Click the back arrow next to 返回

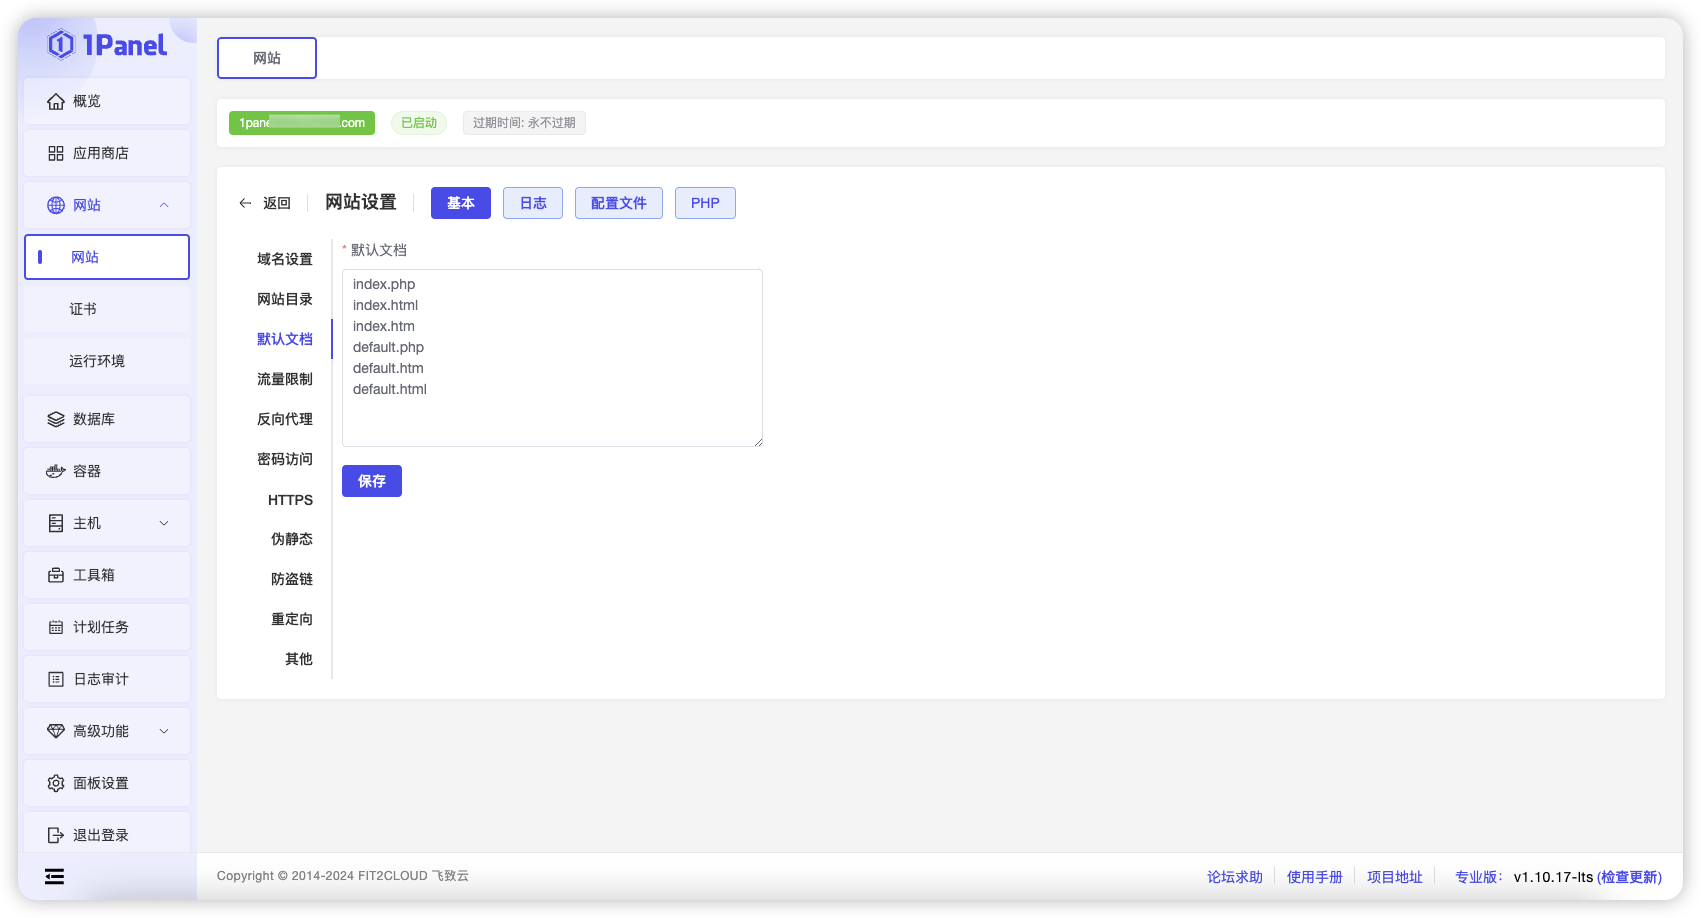point(245,203)
